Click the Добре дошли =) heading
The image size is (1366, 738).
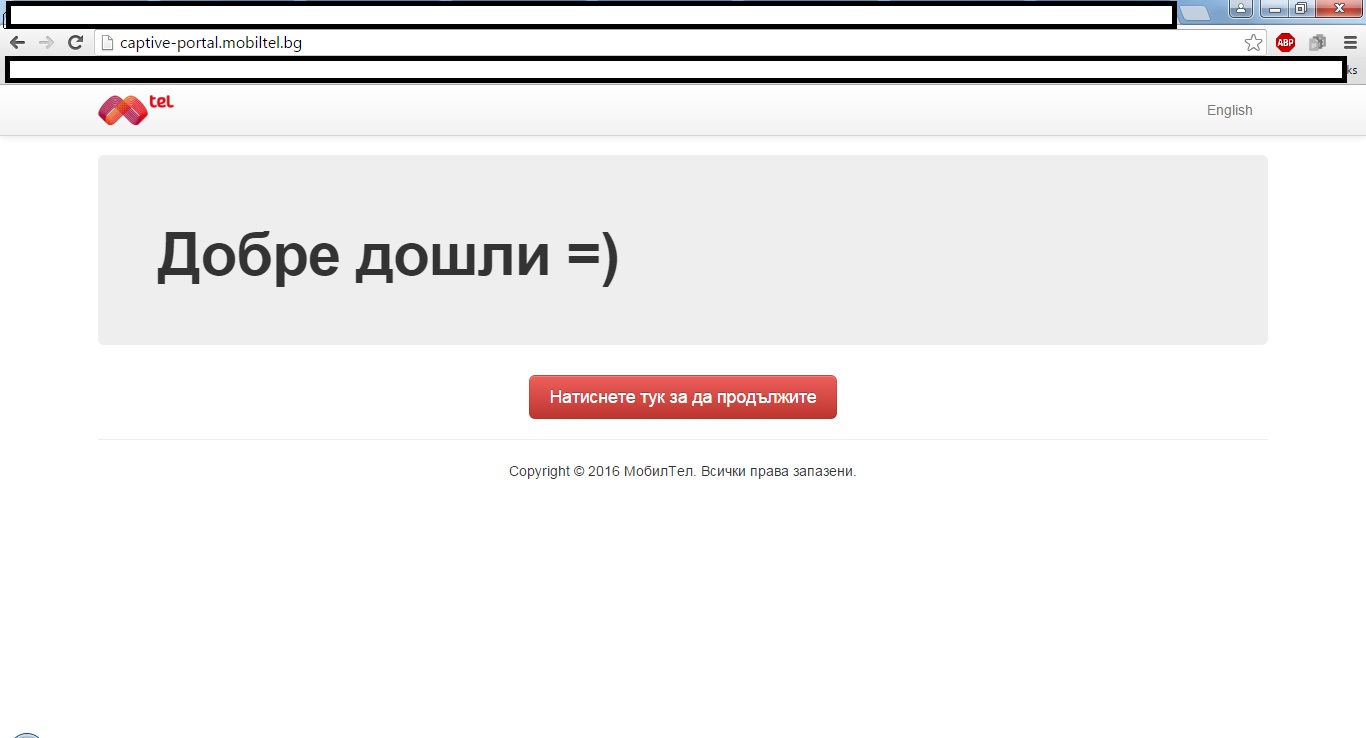pos(388,254)
